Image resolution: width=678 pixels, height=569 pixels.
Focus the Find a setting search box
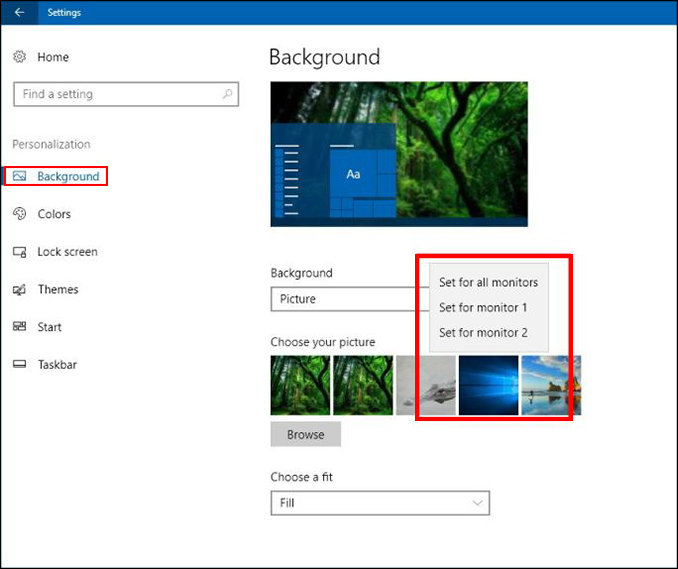tap(126, 94)
